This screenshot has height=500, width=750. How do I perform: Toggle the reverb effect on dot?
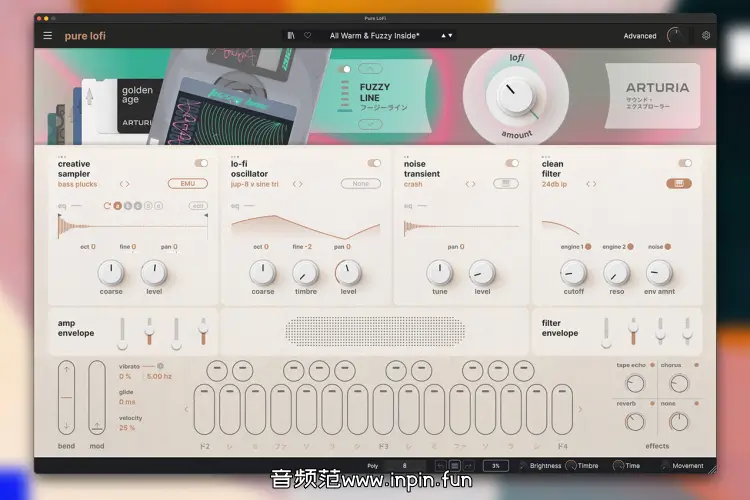click(652, 404)
